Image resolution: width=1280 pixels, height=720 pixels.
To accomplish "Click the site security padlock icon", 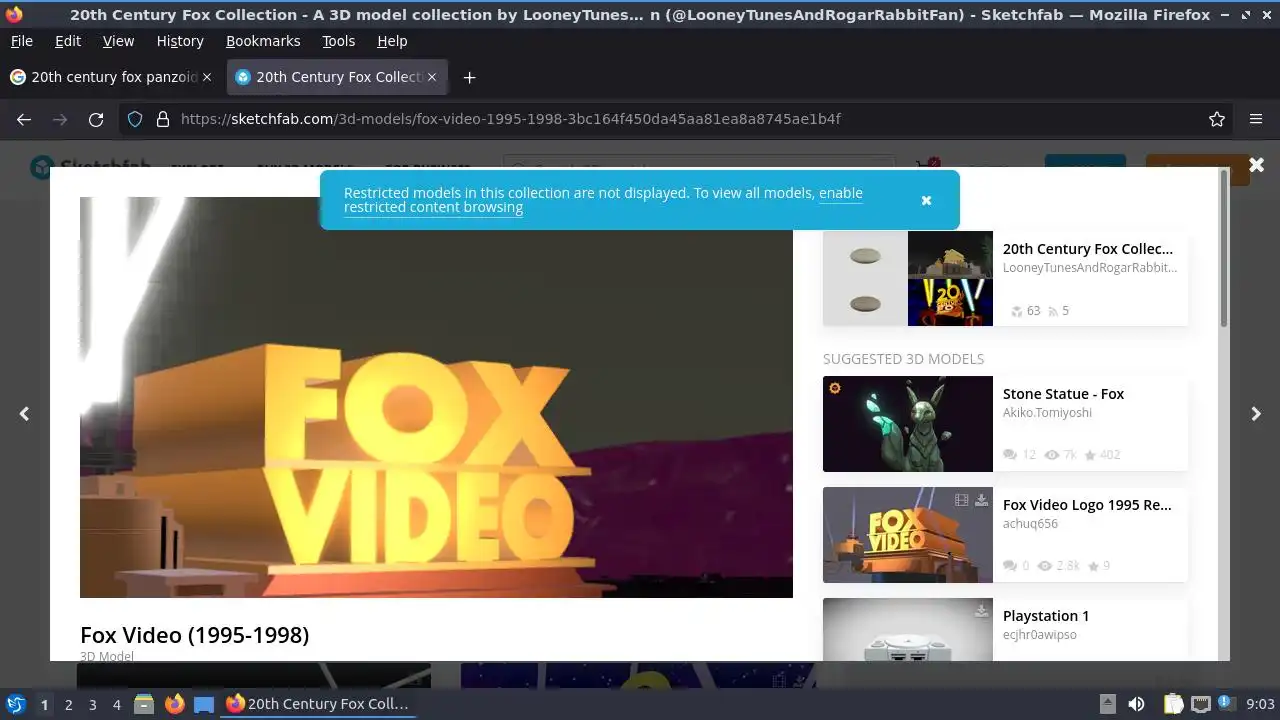I will 163,119.
